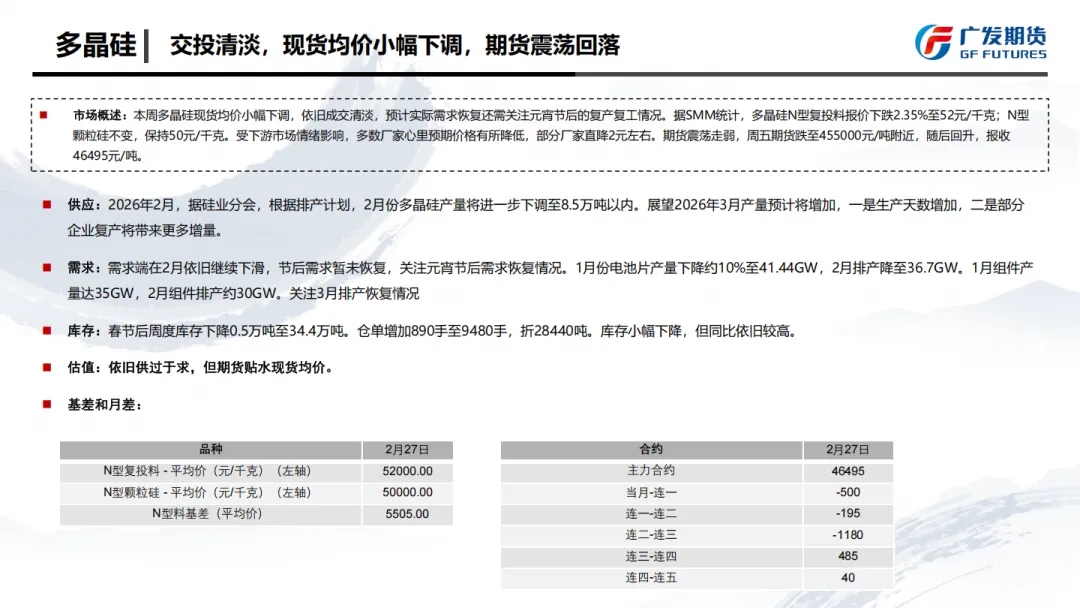Click the 供应 bullet heading
This screenshot has height=608, width=1080.
[x=84, y=205]
